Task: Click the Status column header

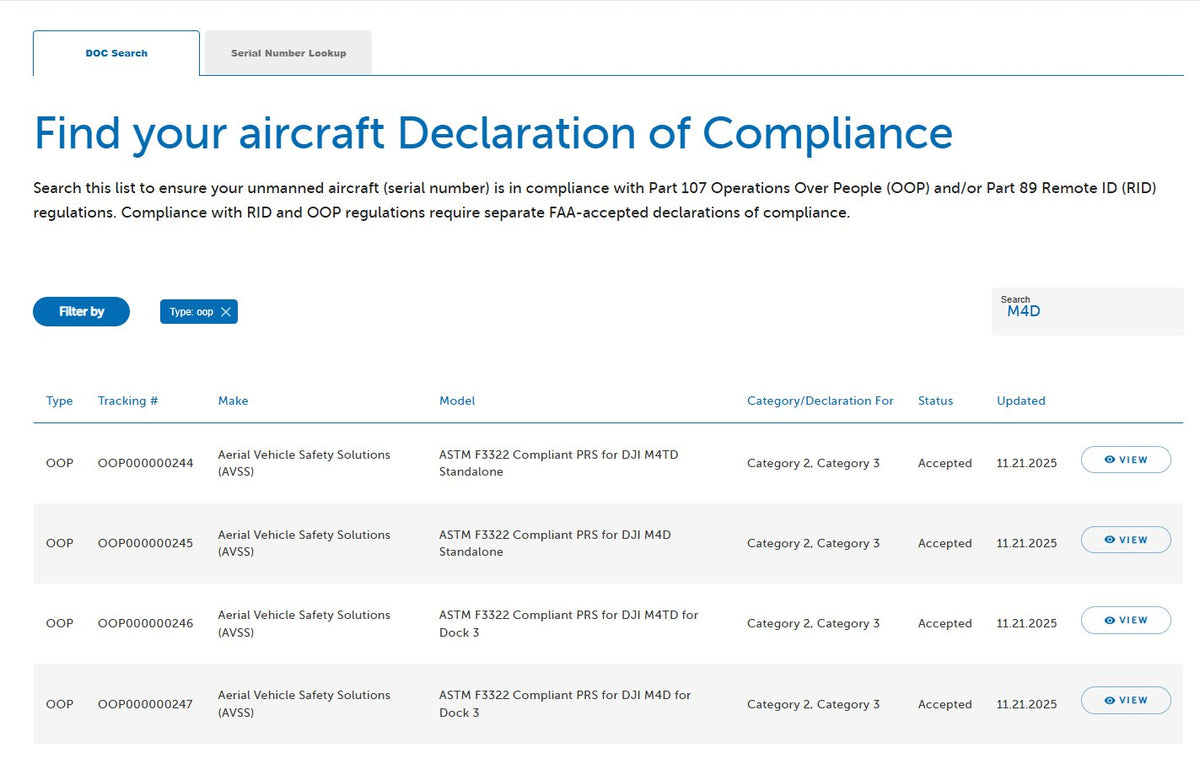Action: click(x=935, y=401)
